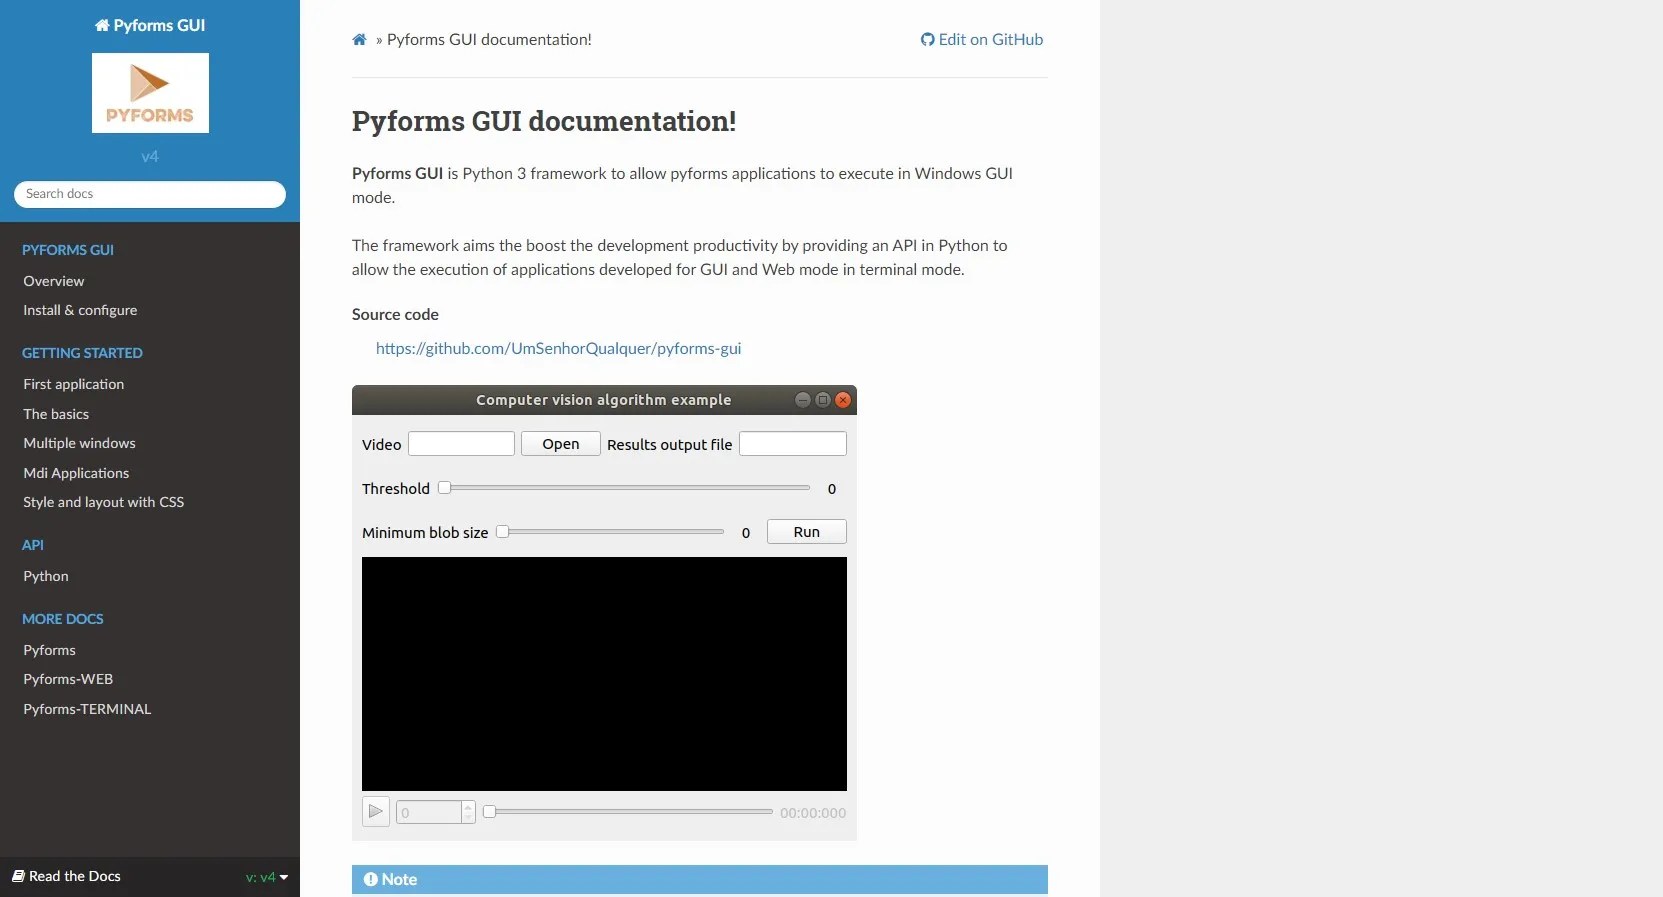Click the 00:00:000 time label
The image size is (1663, 897).
point(813,813)
